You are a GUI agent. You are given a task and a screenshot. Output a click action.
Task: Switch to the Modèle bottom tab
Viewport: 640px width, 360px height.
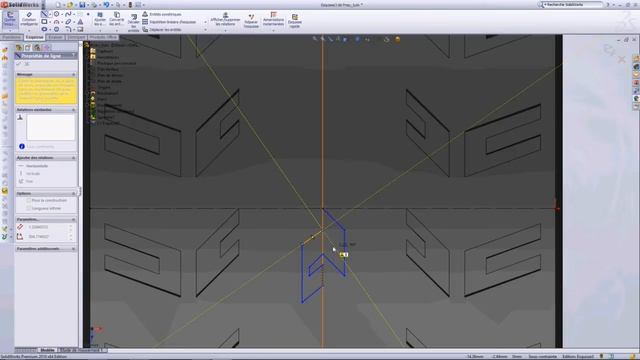(47, 350)
